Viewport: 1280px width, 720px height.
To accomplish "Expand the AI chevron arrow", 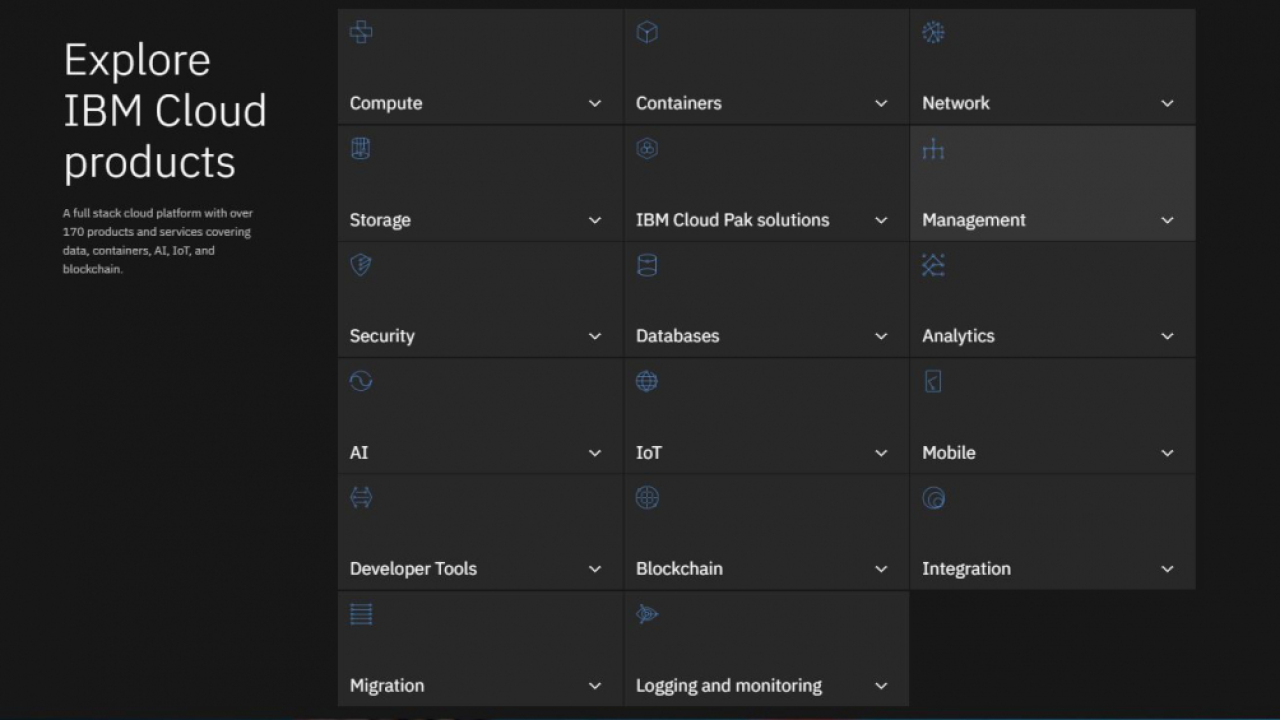I will [x=595, y=453].
